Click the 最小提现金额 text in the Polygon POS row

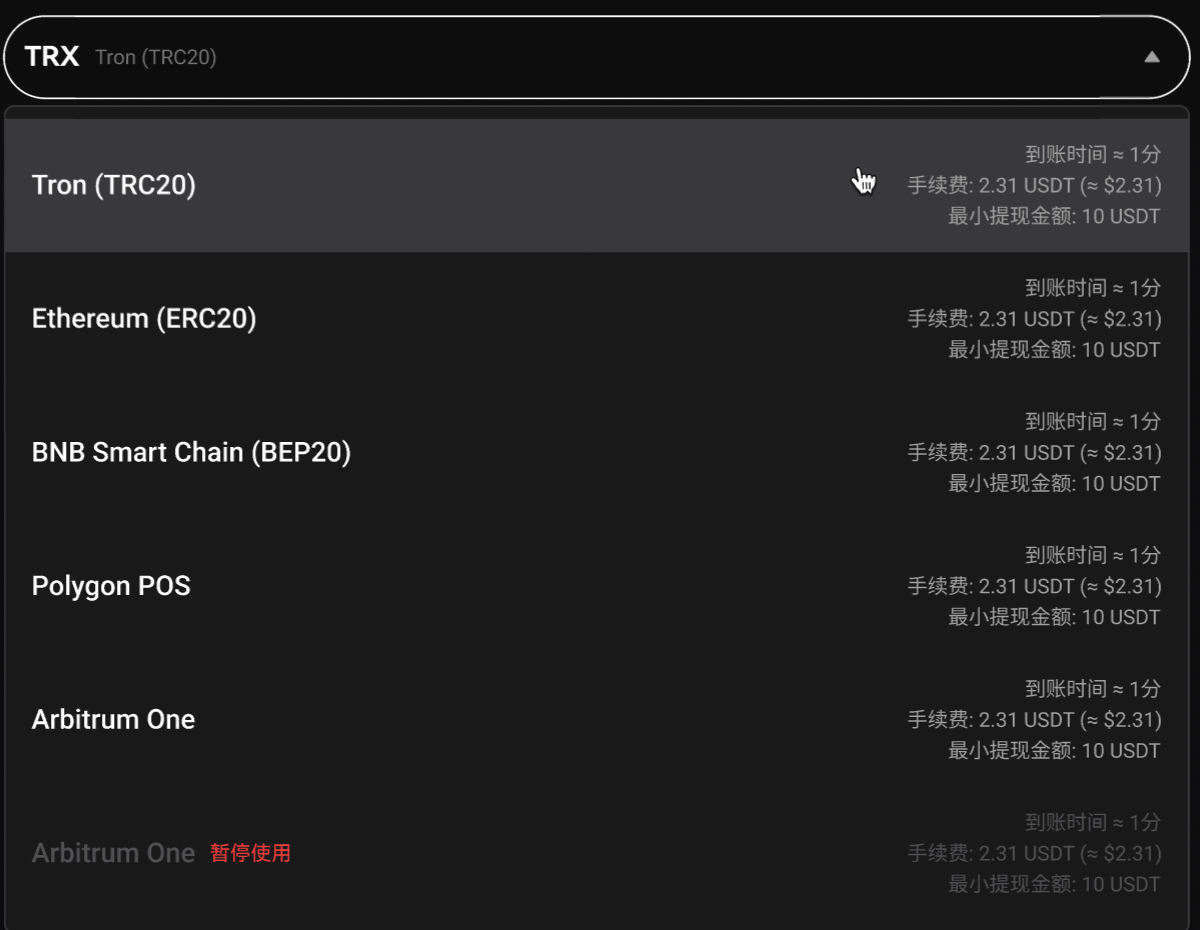(x=1054, y=617)
